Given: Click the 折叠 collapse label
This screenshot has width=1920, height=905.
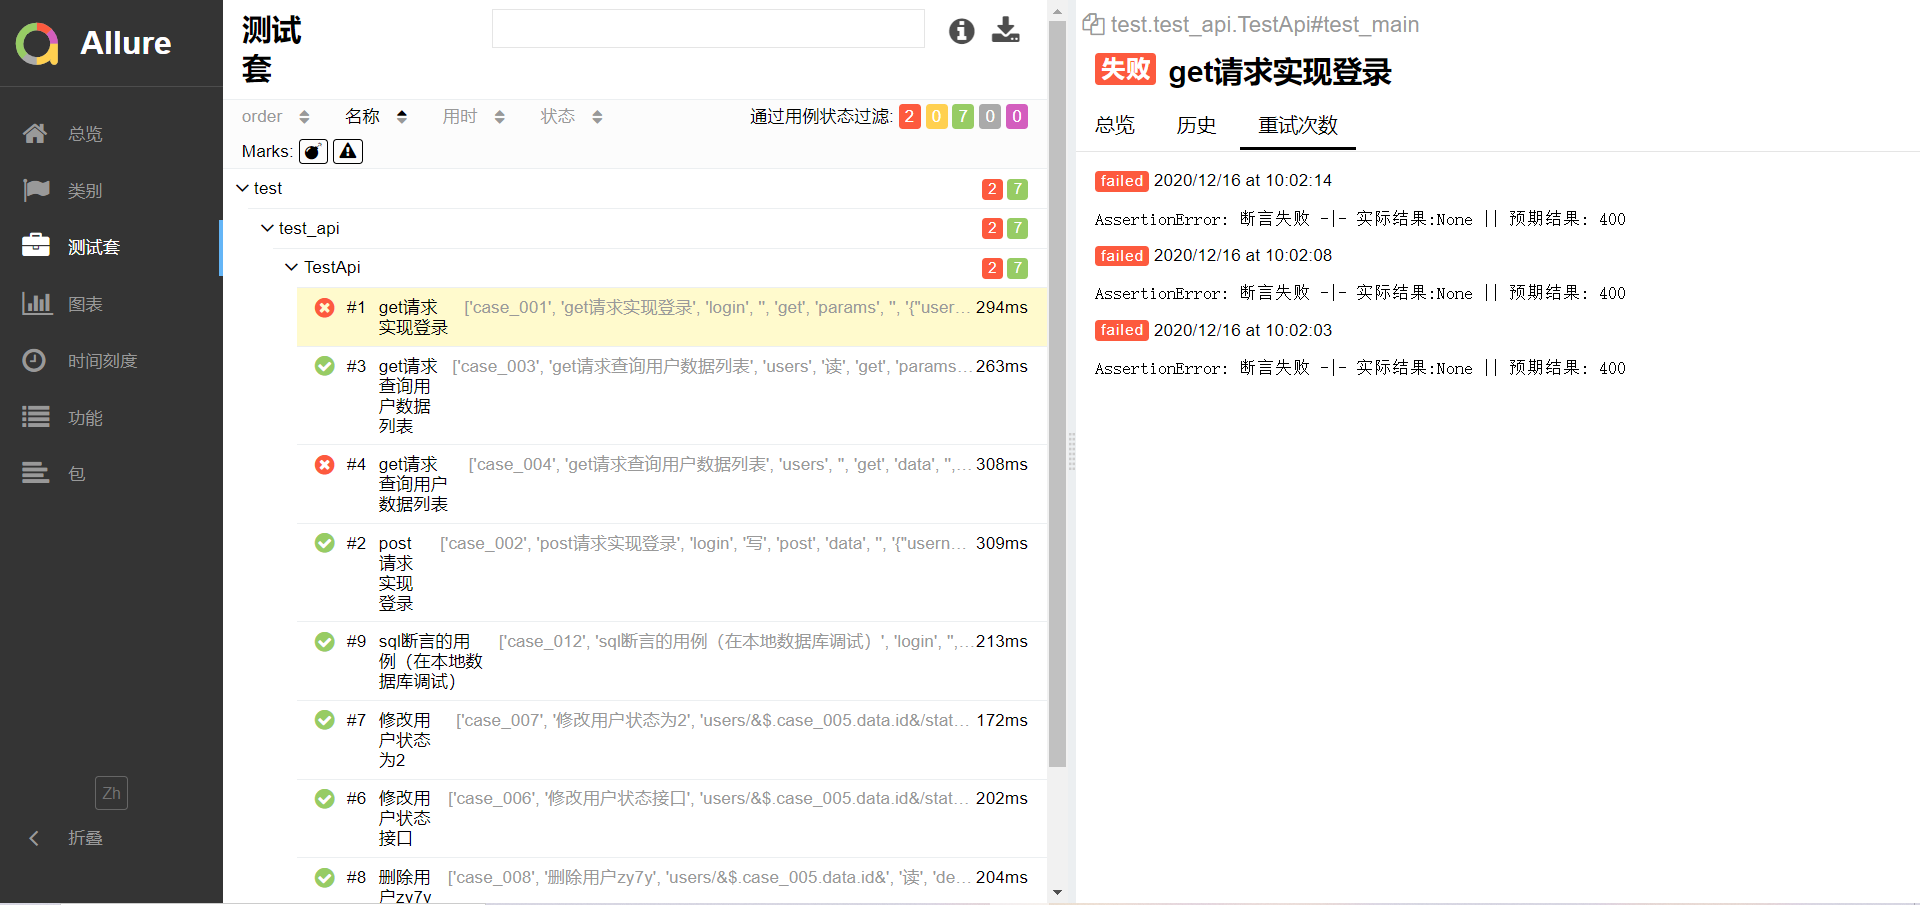Looking at the screenshot, I should [x=85, y=838].
